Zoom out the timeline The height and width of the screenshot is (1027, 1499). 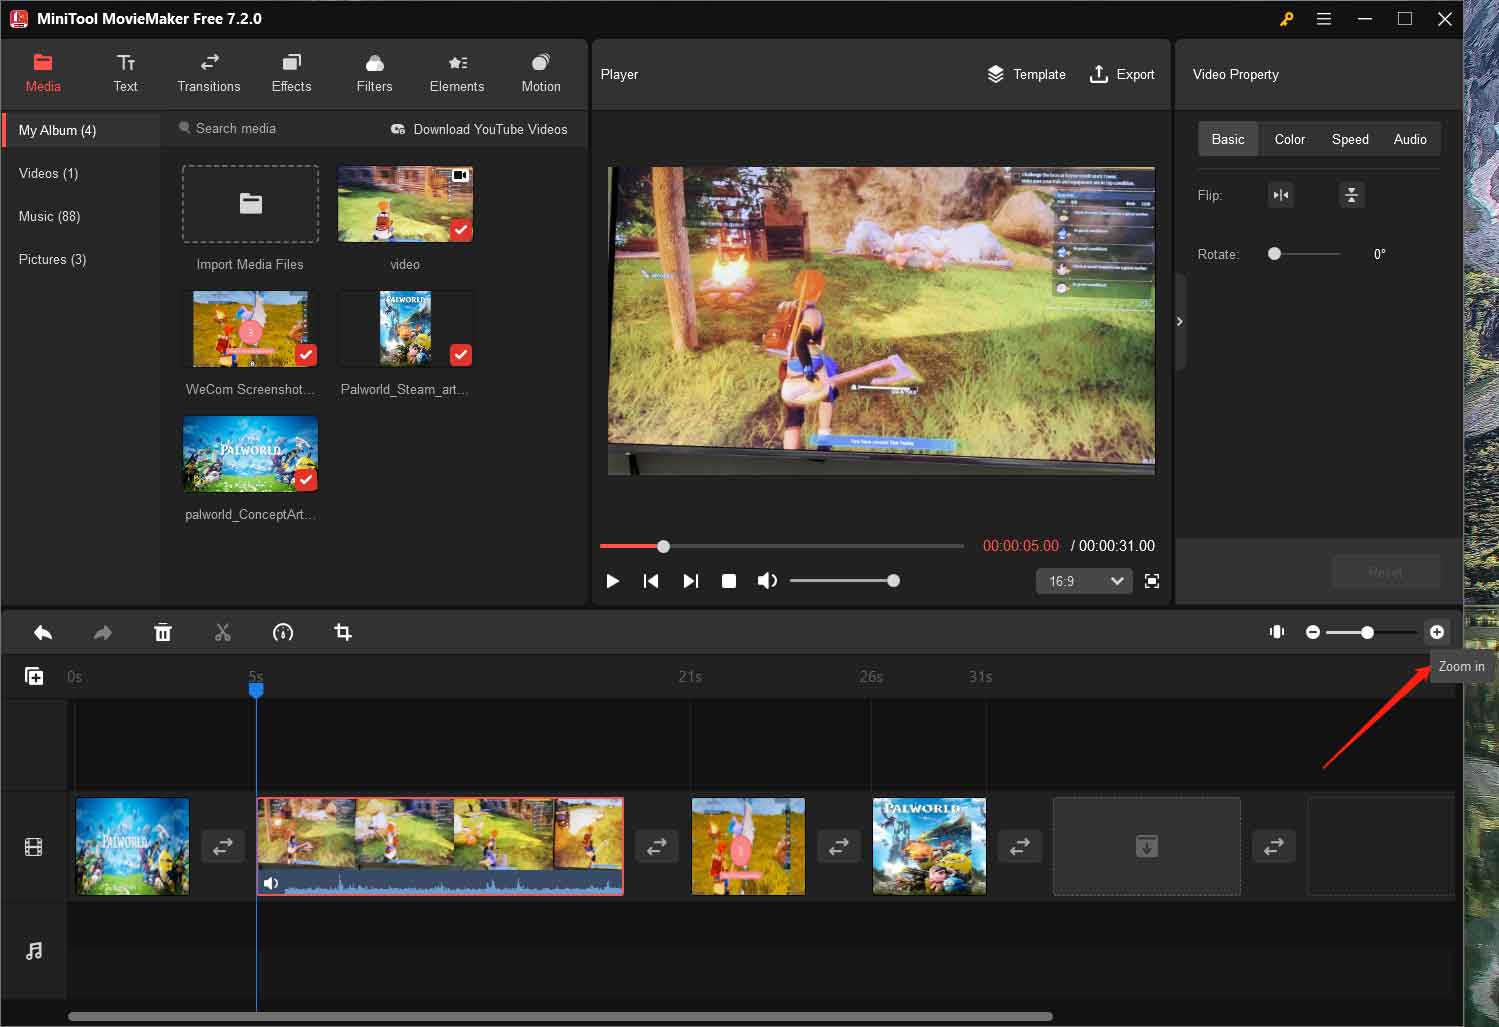tap(1313, 632)
